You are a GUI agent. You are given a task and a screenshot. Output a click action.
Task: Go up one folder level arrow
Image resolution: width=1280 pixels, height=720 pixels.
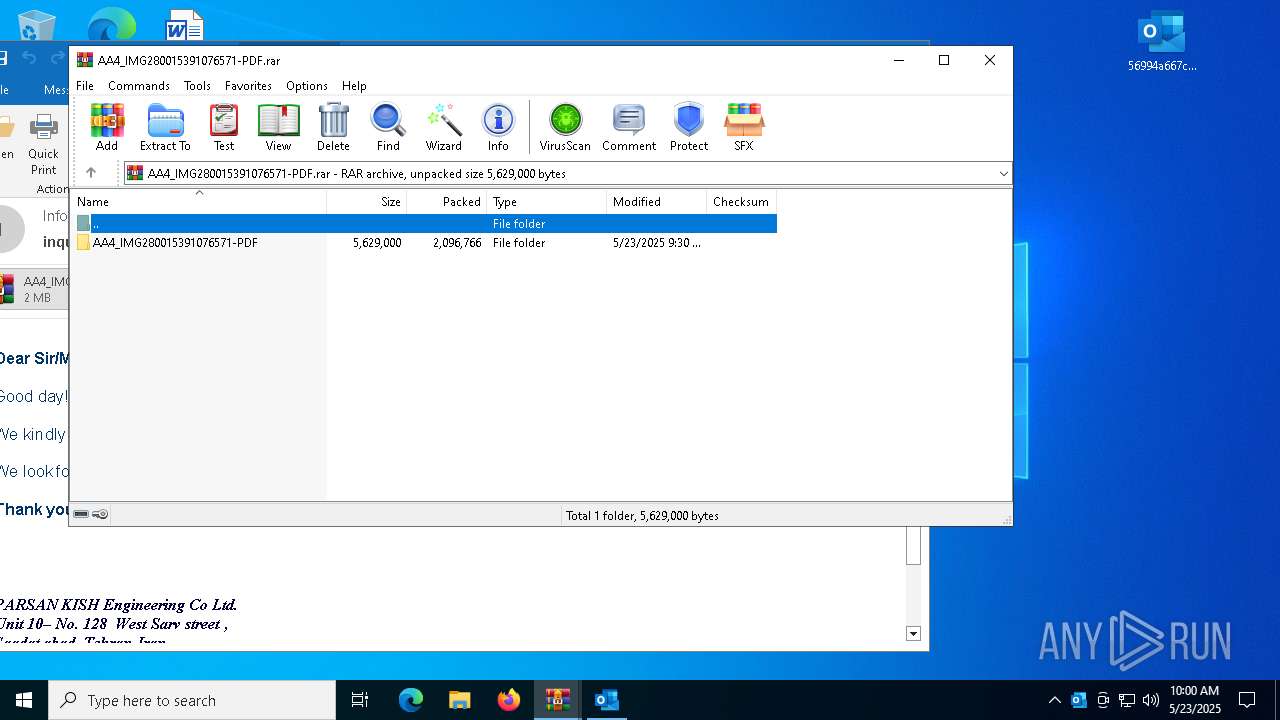[x=91, y=173]
